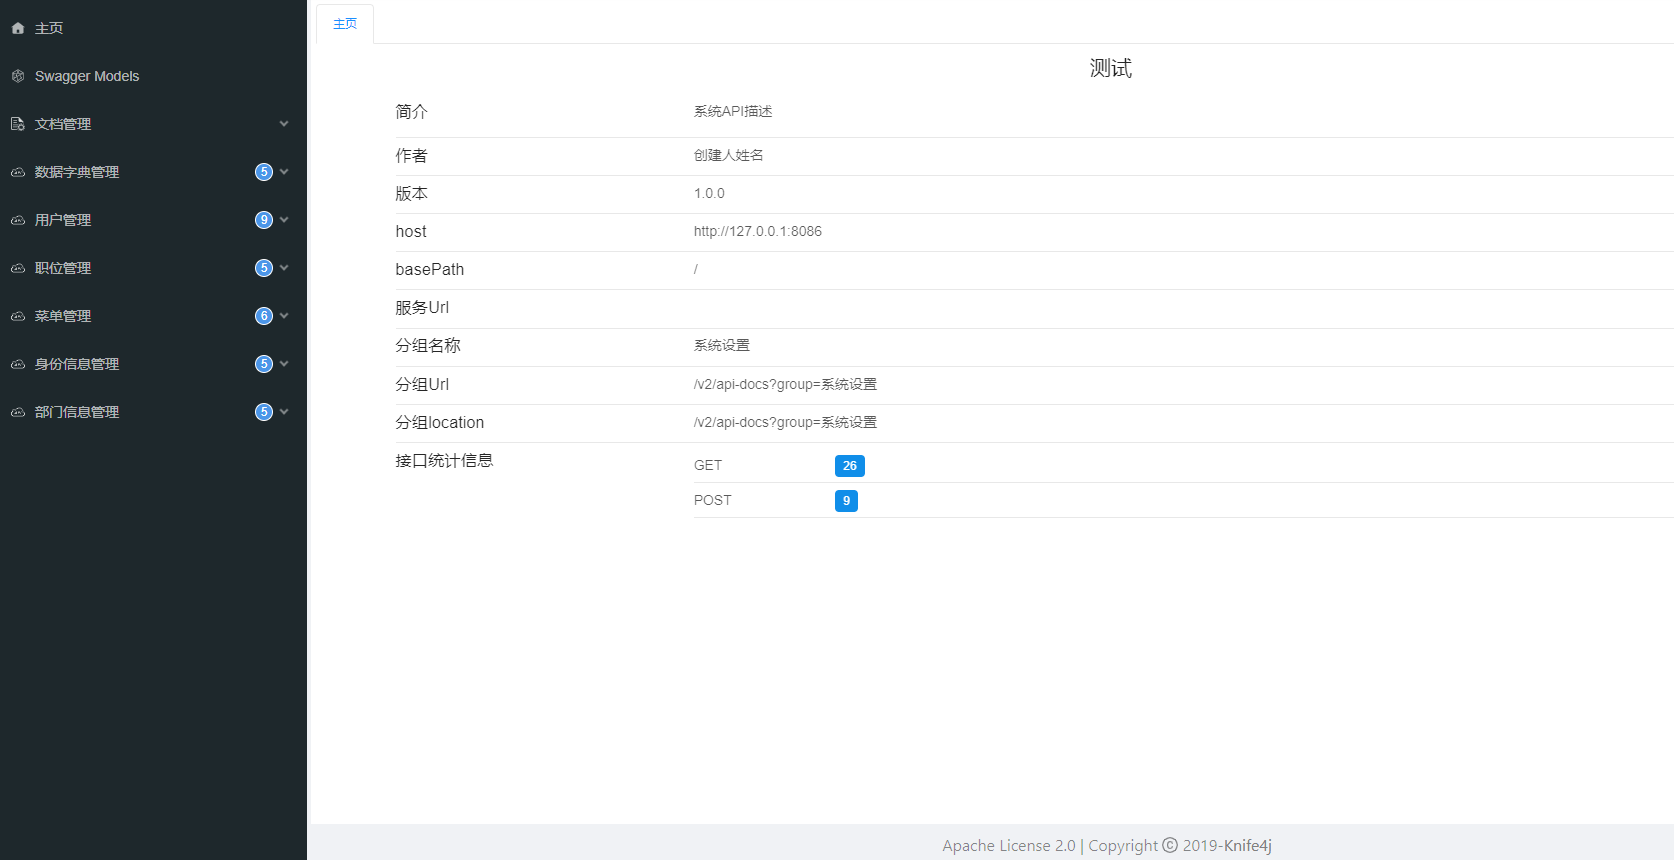Open the 文档管理 menu
Image resolution: width=1674 pixels, height=860 pixels.
(x=153, y=124)
